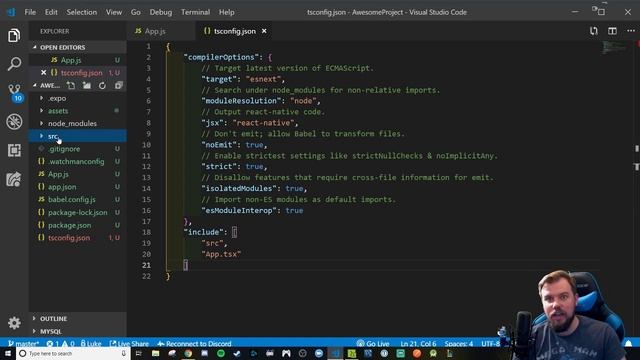Open App.js in the project file tree
This screenshot has height=360, width=640.
tap(78, 174)
